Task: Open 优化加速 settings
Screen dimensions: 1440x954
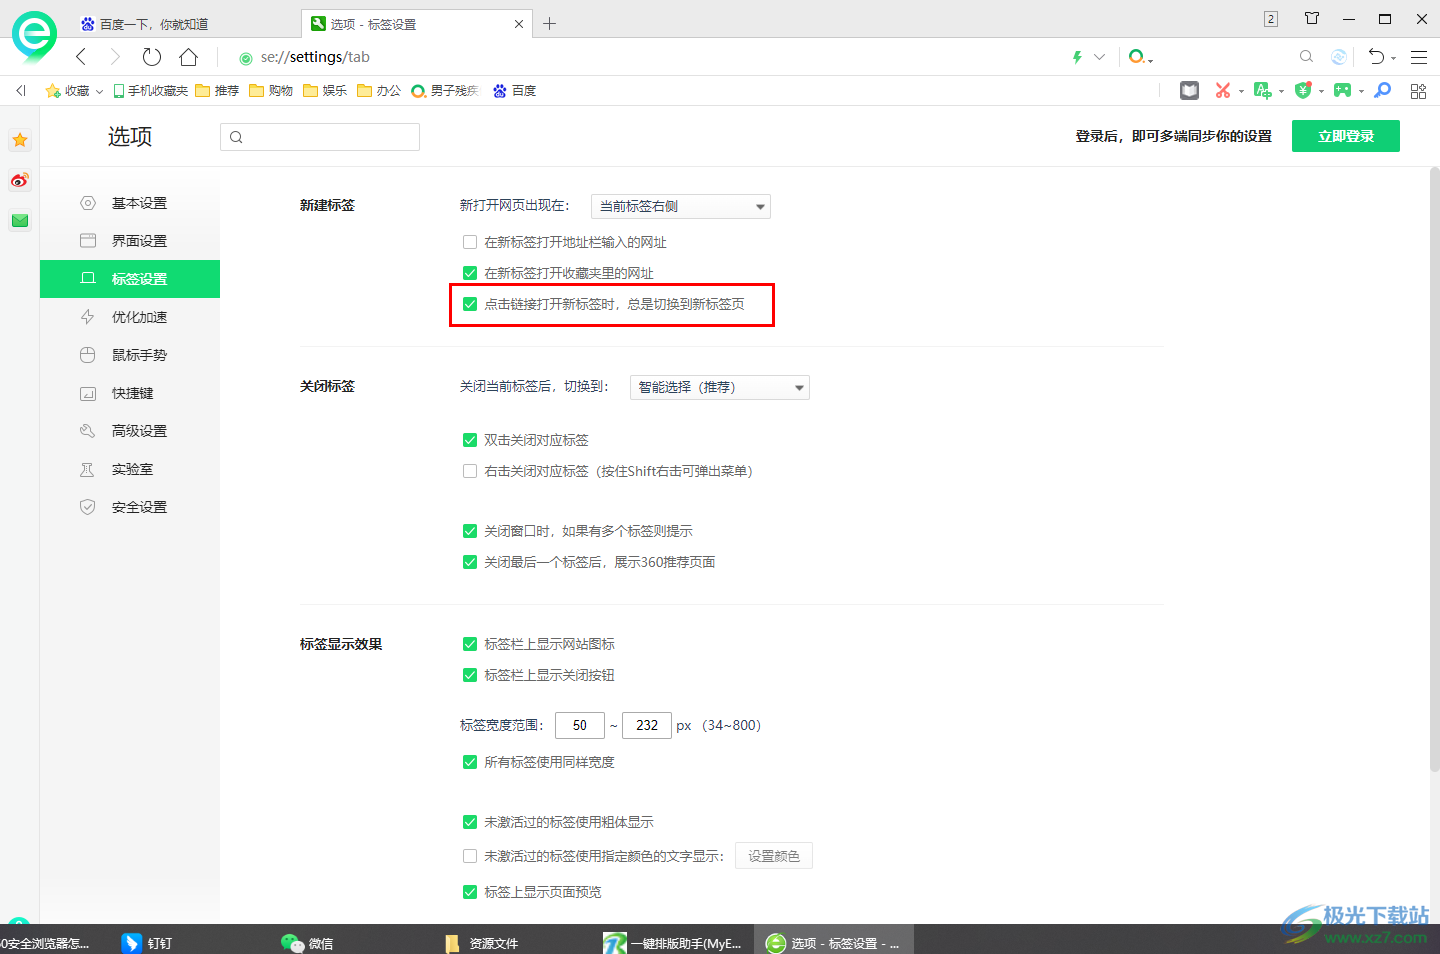Action: click(130, 317)
